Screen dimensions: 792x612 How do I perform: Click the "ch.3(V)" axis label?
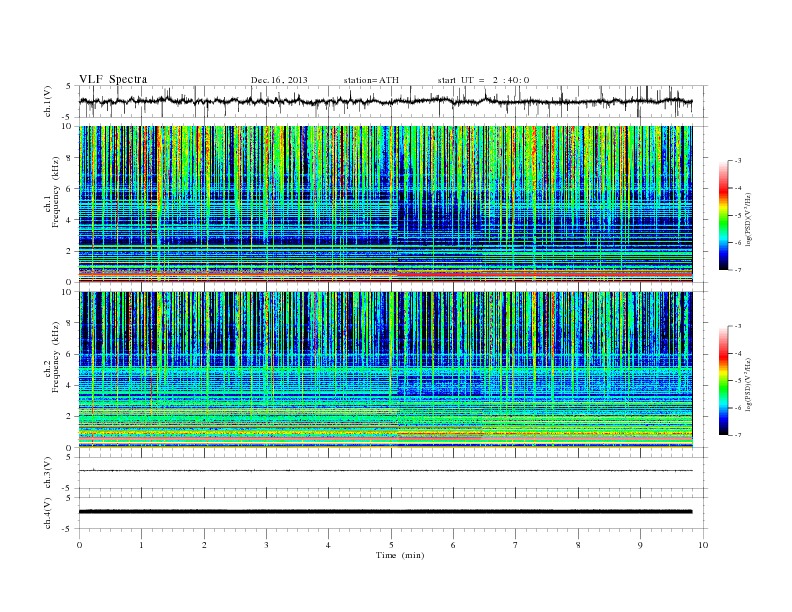click(48, 473)
